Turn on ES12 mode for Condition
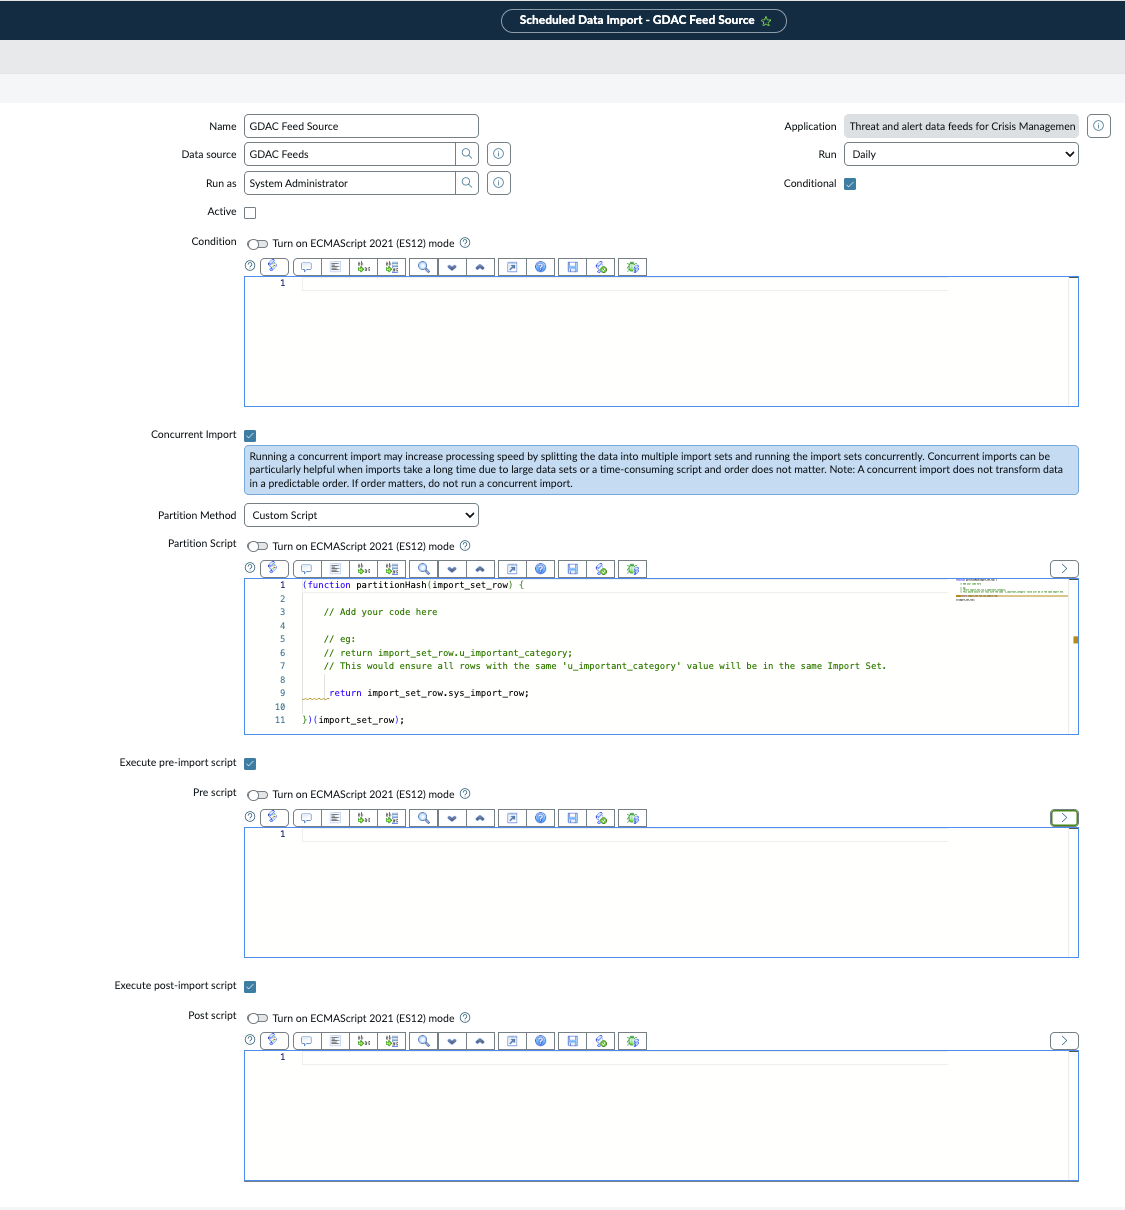The height and width of the screenshot is (1210, 1125). (258, 244)
